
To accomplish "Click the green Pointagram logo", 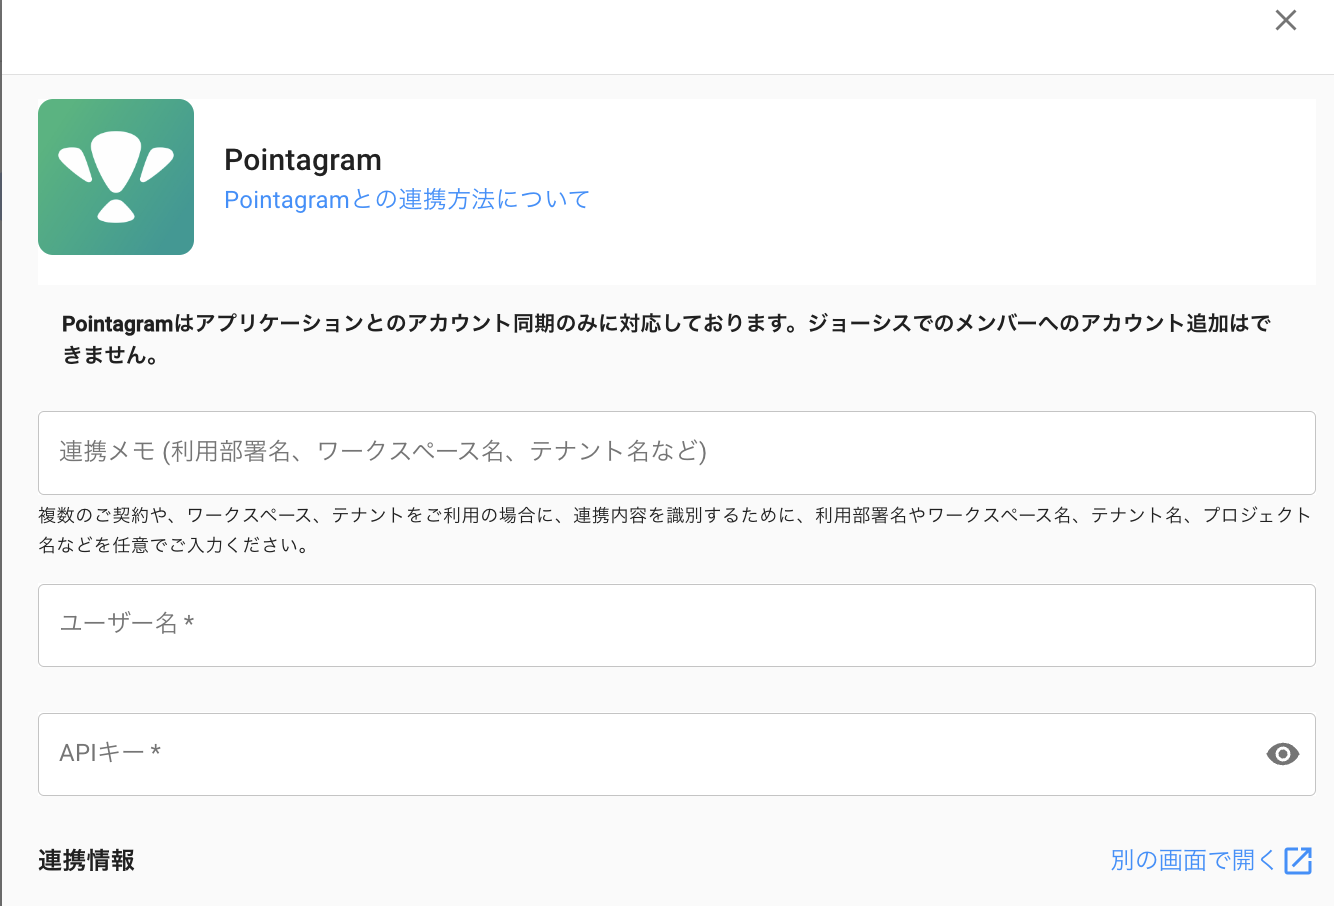I will coord(116,177).
